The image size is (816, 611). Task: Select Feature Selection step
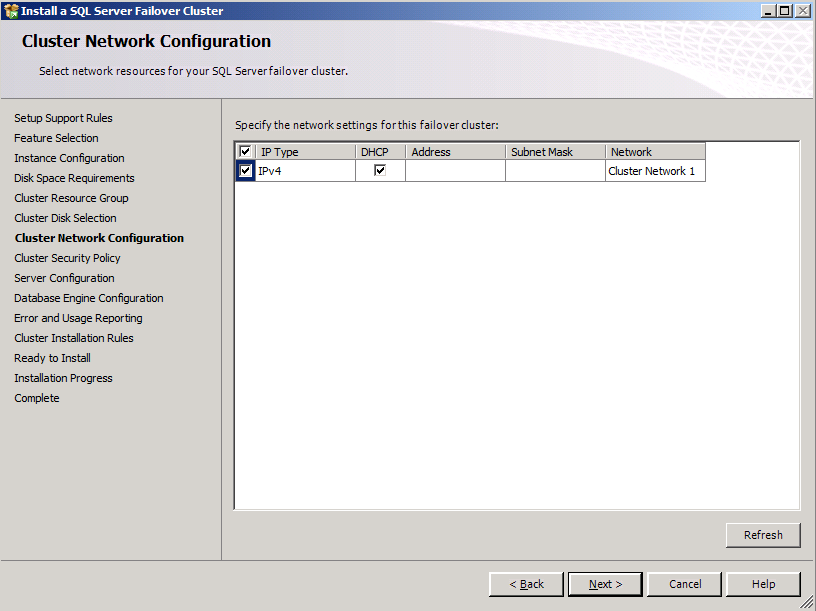pos(56,138)
